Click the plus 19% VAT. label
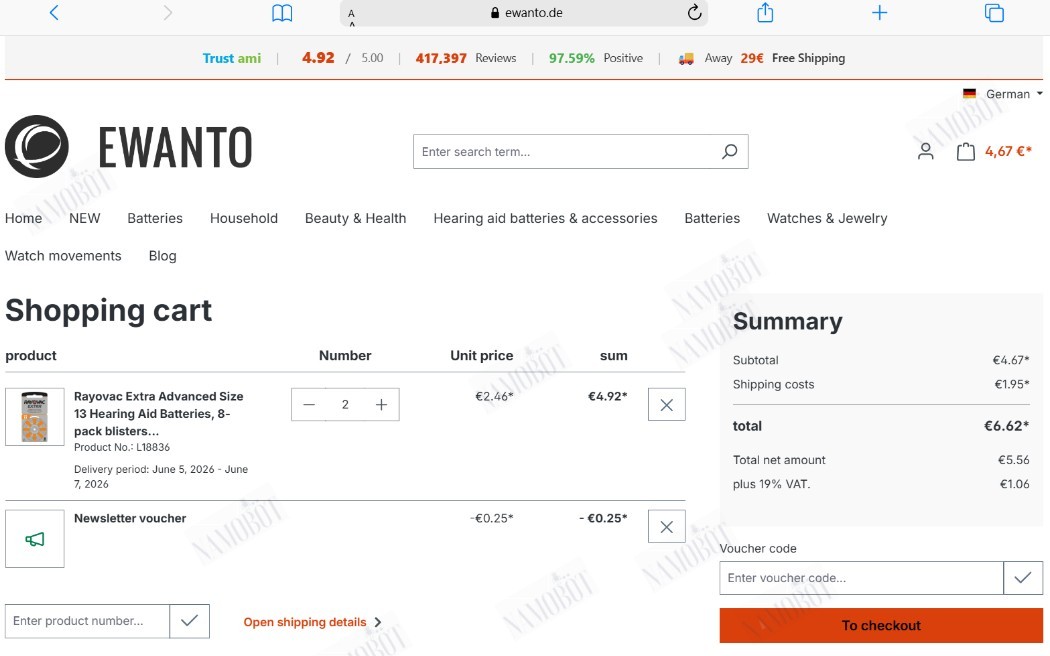Screen dimensions: 1050x656 771,484
